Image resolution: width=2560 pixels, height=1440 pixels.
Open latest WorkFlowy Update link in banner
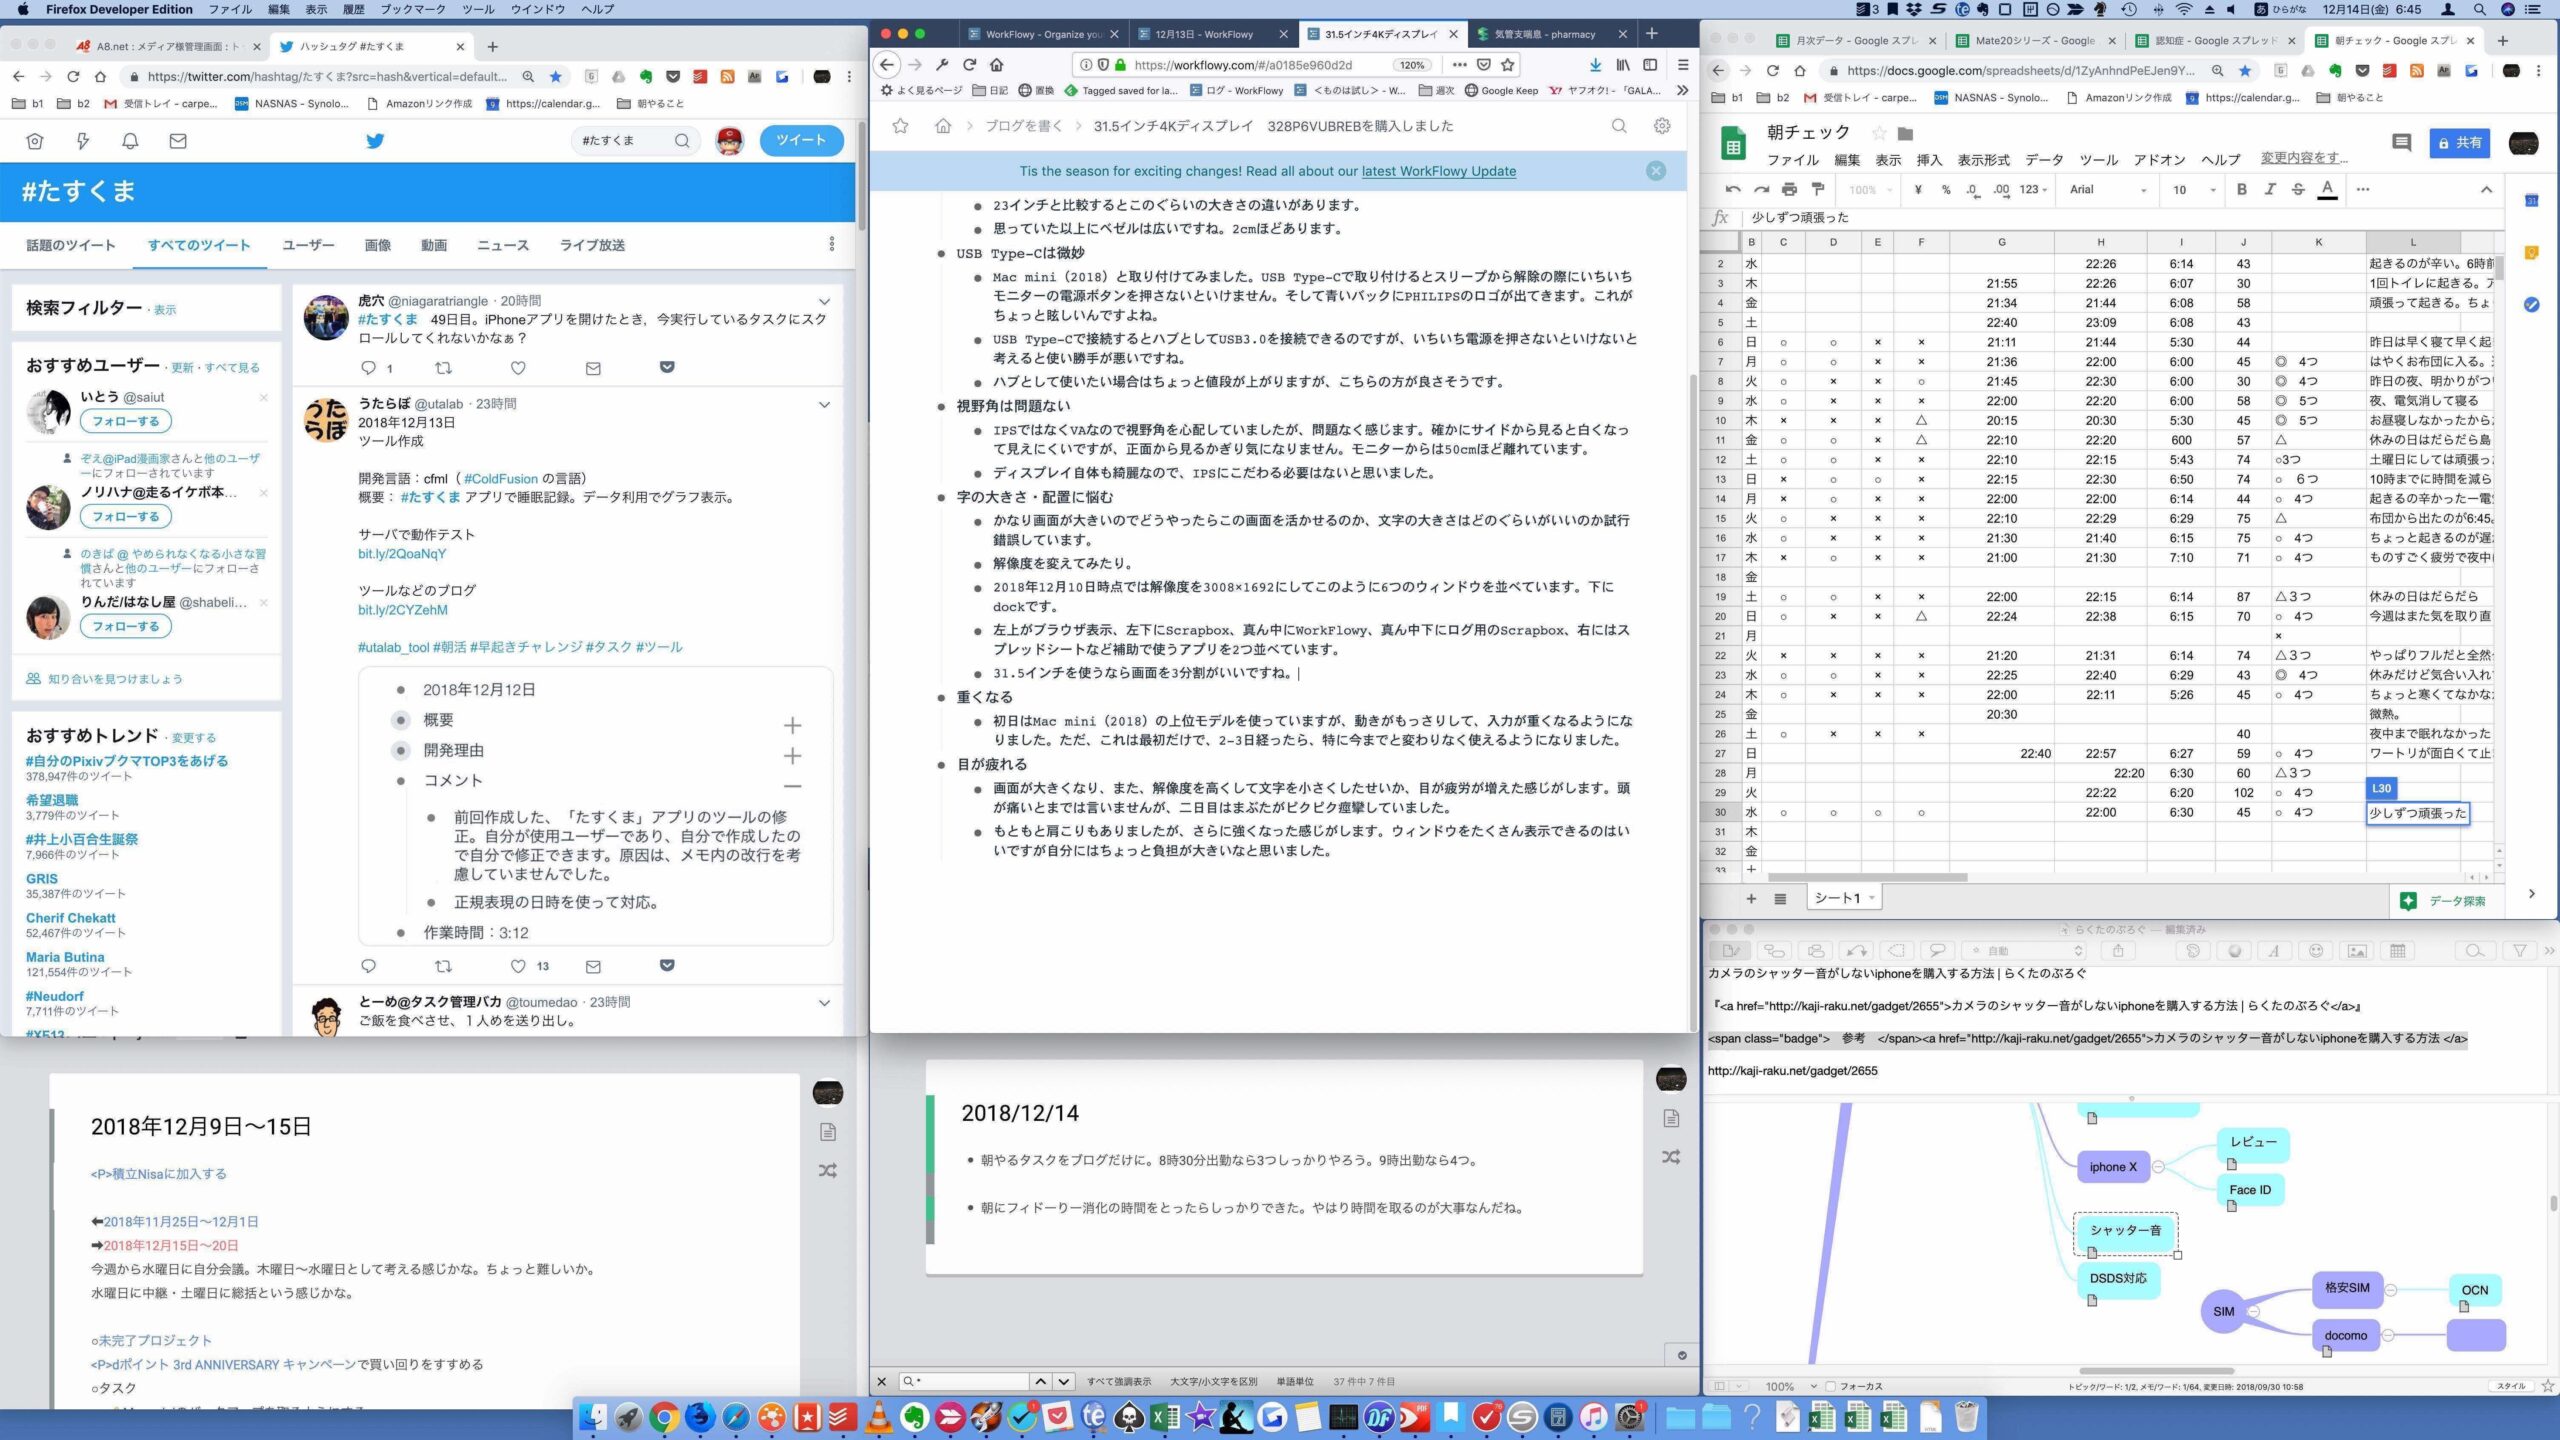tap(1438, 171)
